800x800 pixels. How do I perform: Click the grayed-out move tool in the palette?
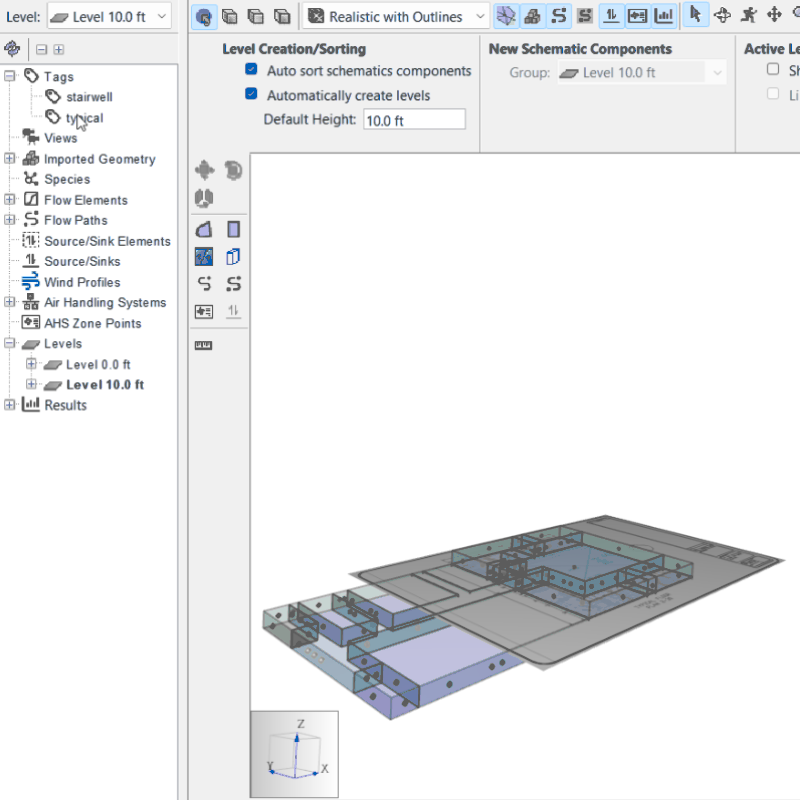click(204, 170)
